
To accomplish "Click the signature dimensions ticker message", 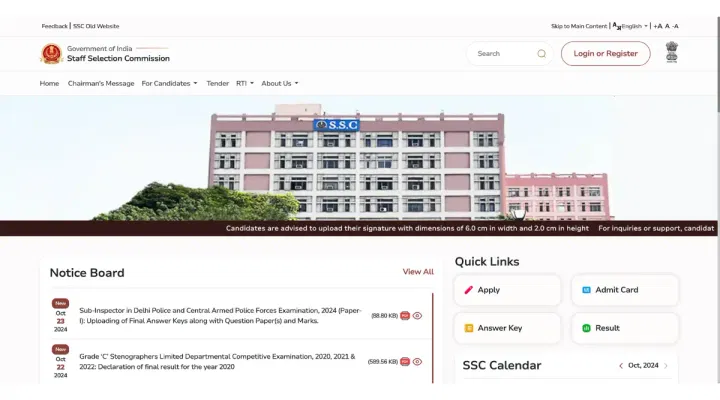I will pos(407,228).
